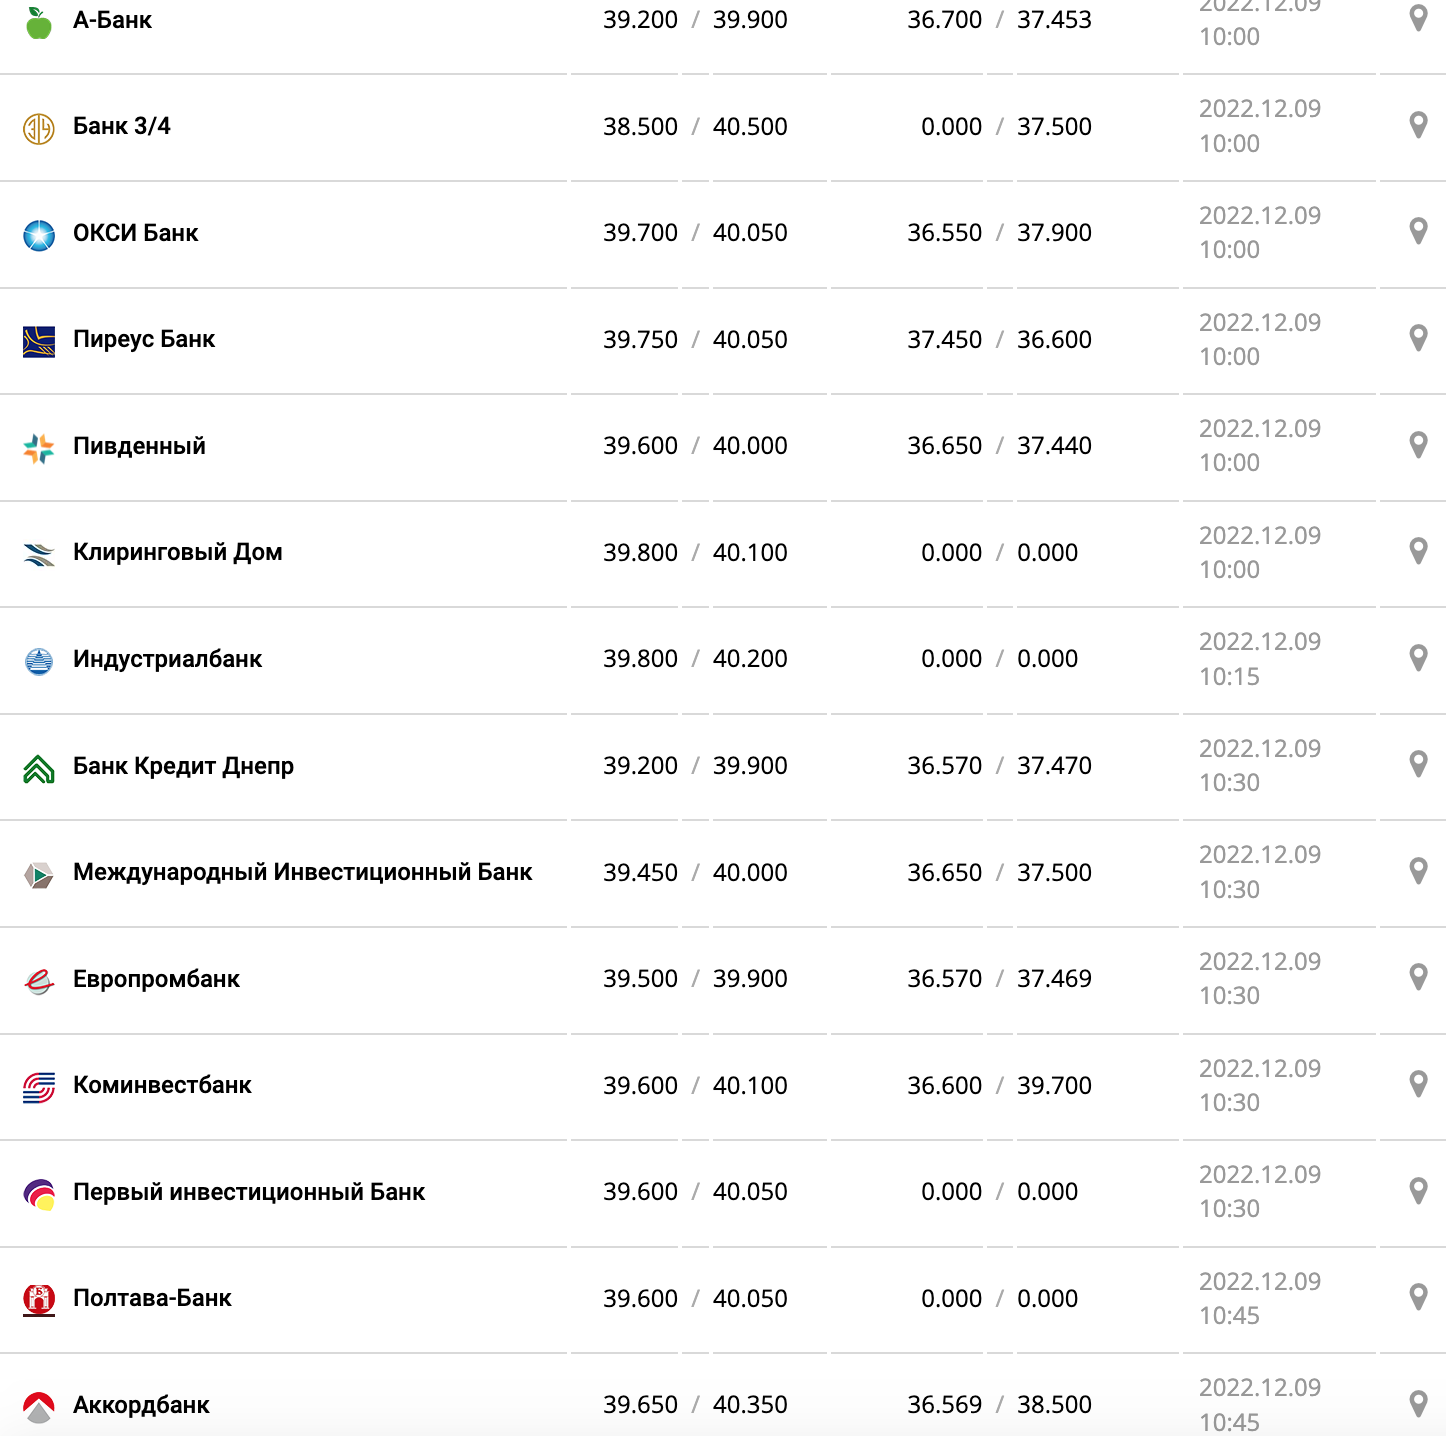Image resolution: width=1446 pixels, height=1436 pixels.
Task: Click the Клиринговый Дом bank name
Action: pyautogui.click(x=177, y=552)
